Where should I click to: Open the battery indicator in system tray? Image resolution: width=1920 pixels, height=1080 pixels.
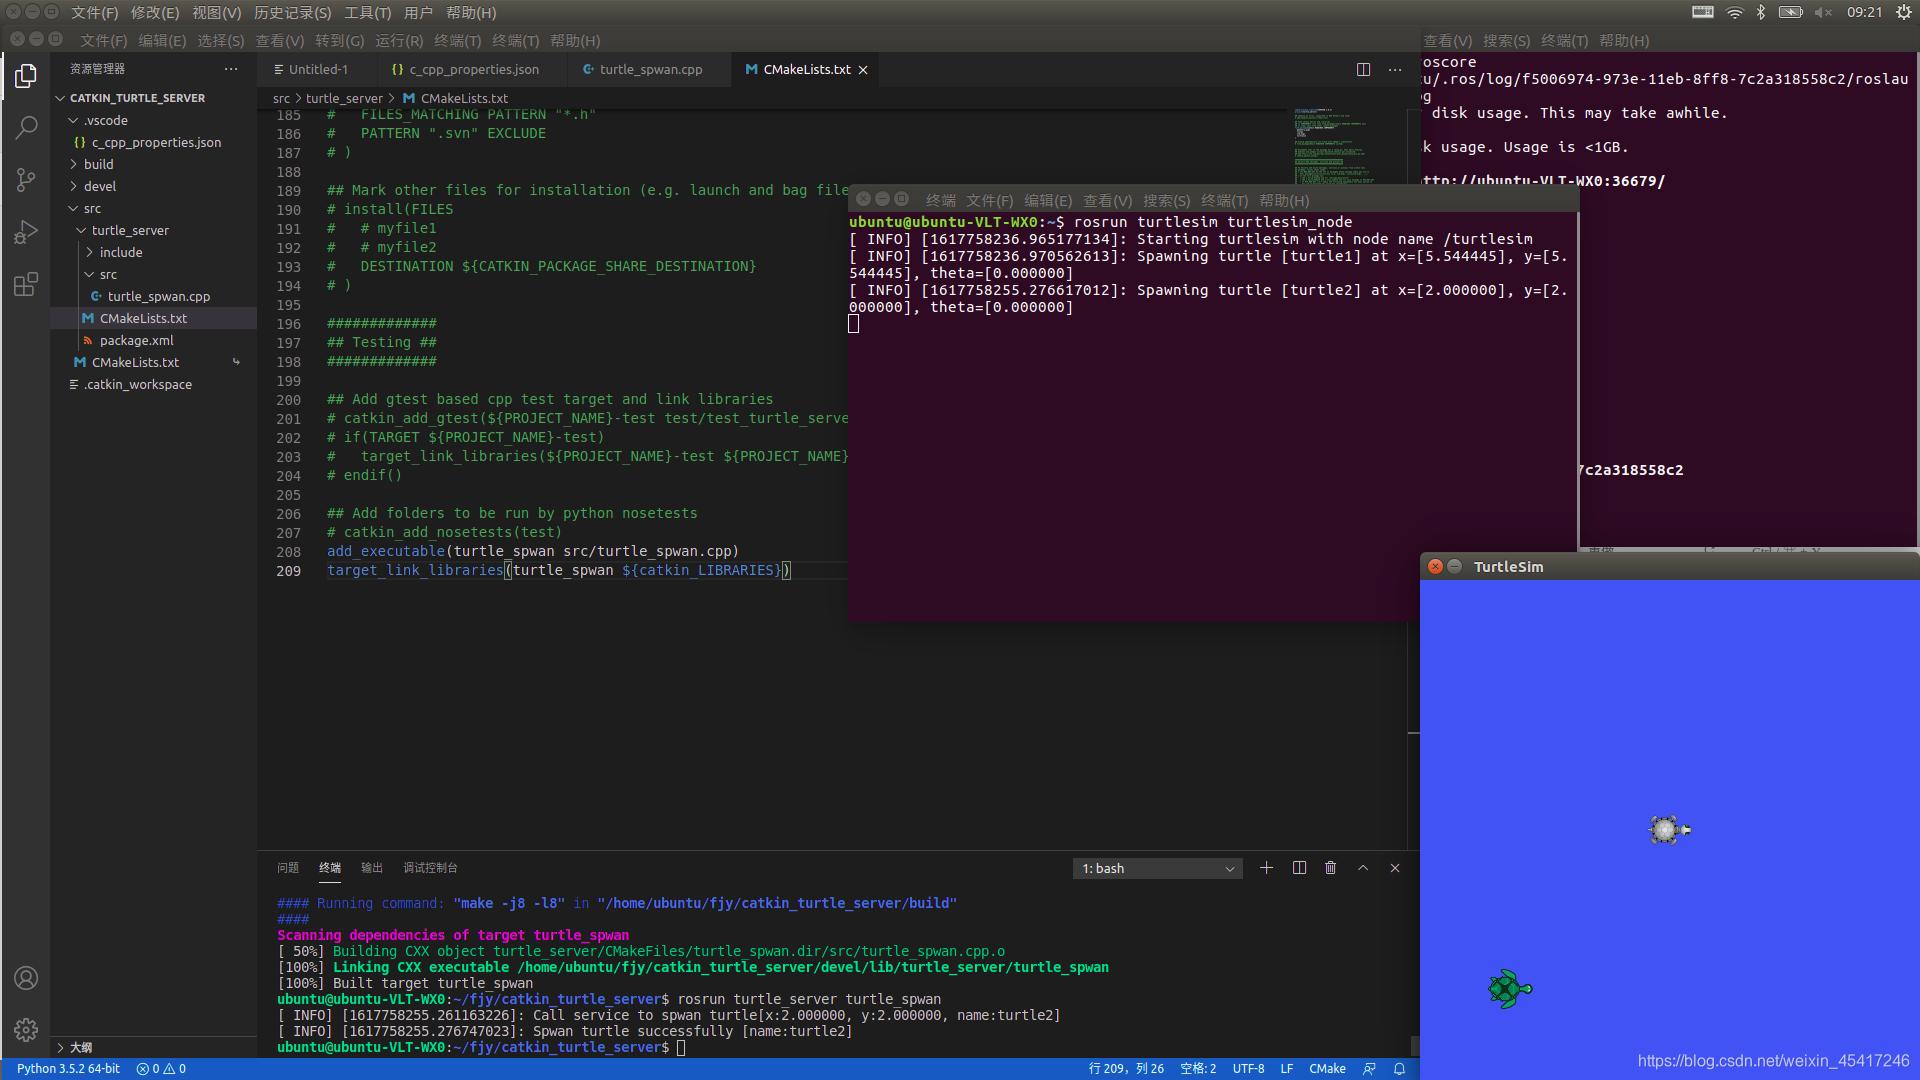[x=1790, y=12]
